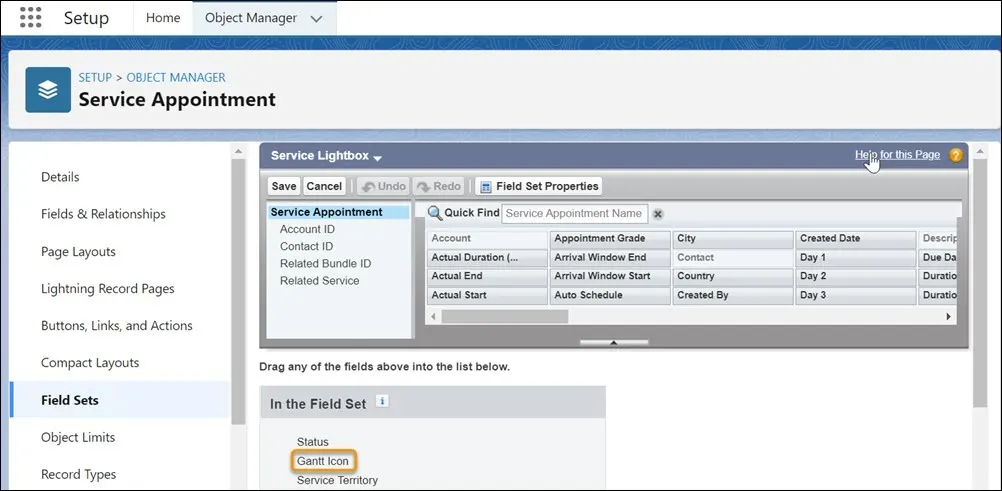Select Contact ID in the object tree

coord(306,246)
